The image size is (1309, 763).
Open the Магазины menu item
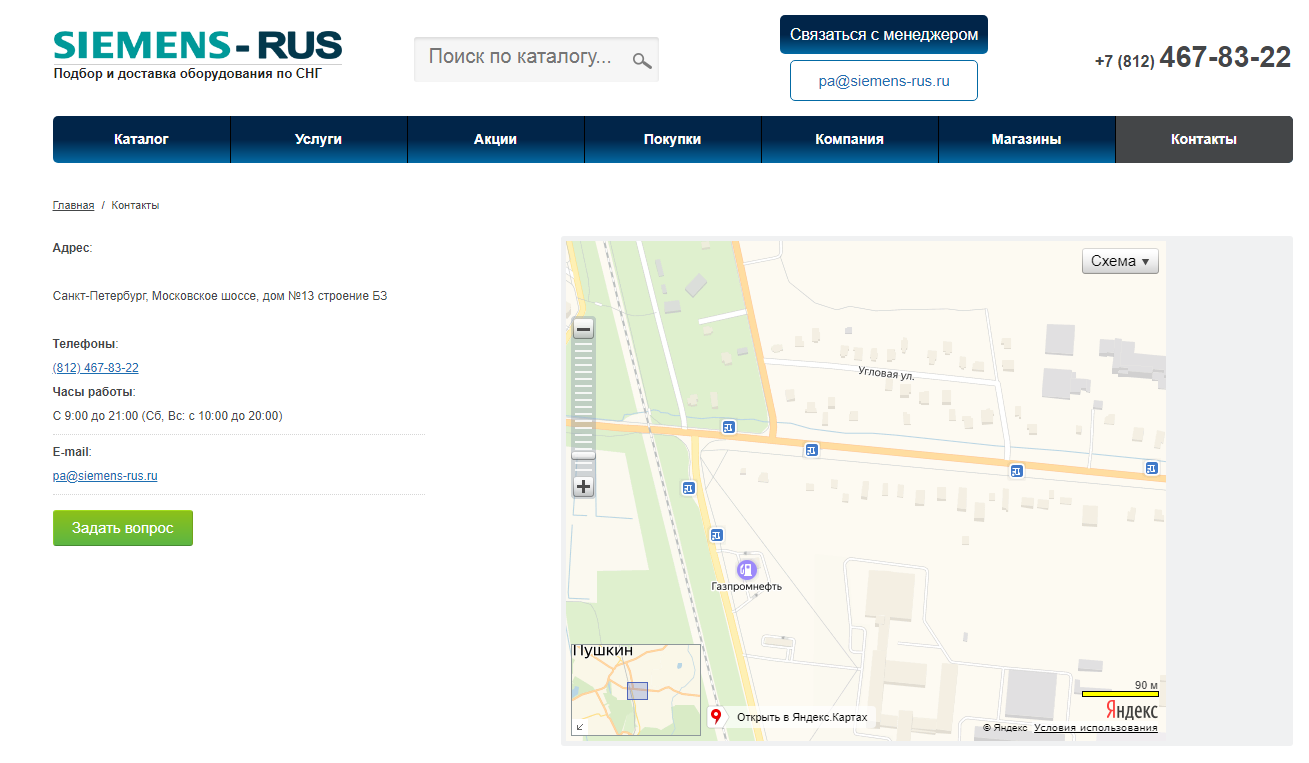point(1027,139)
